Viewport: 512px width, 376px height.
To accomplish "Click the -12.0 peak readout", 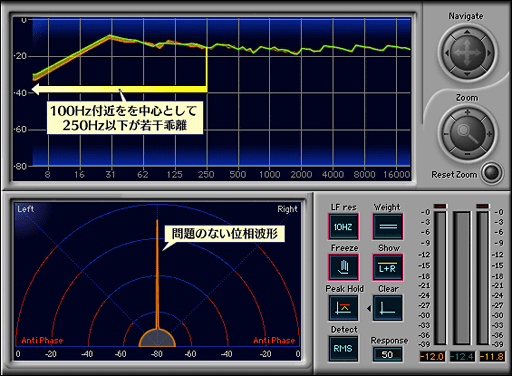I will 432,357.
